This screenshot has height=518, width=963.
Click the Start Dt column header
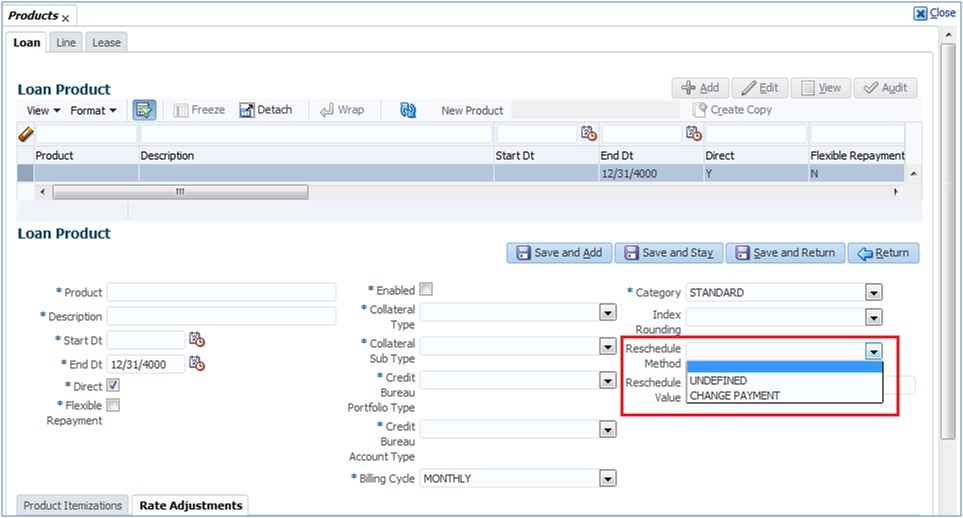(546, 155)
